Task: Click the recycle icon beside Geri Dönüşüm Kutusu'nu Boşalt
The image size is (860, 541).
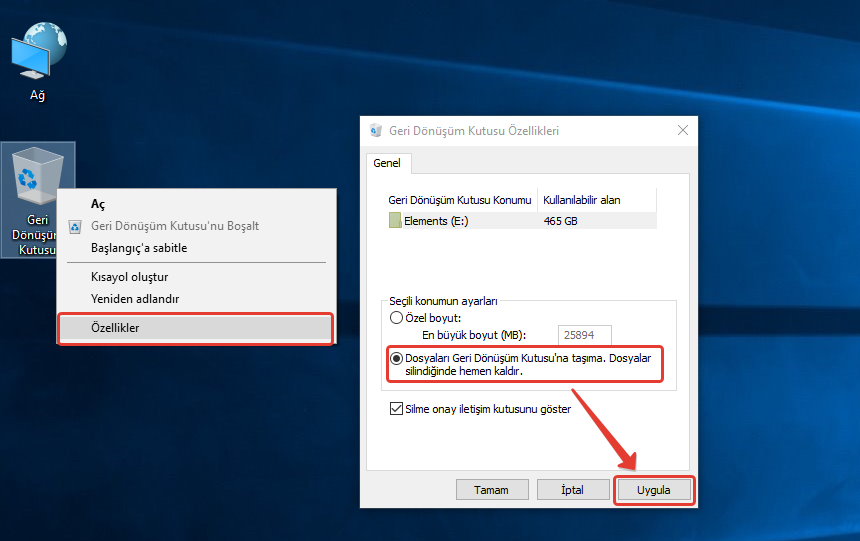Action: point(75,226)
